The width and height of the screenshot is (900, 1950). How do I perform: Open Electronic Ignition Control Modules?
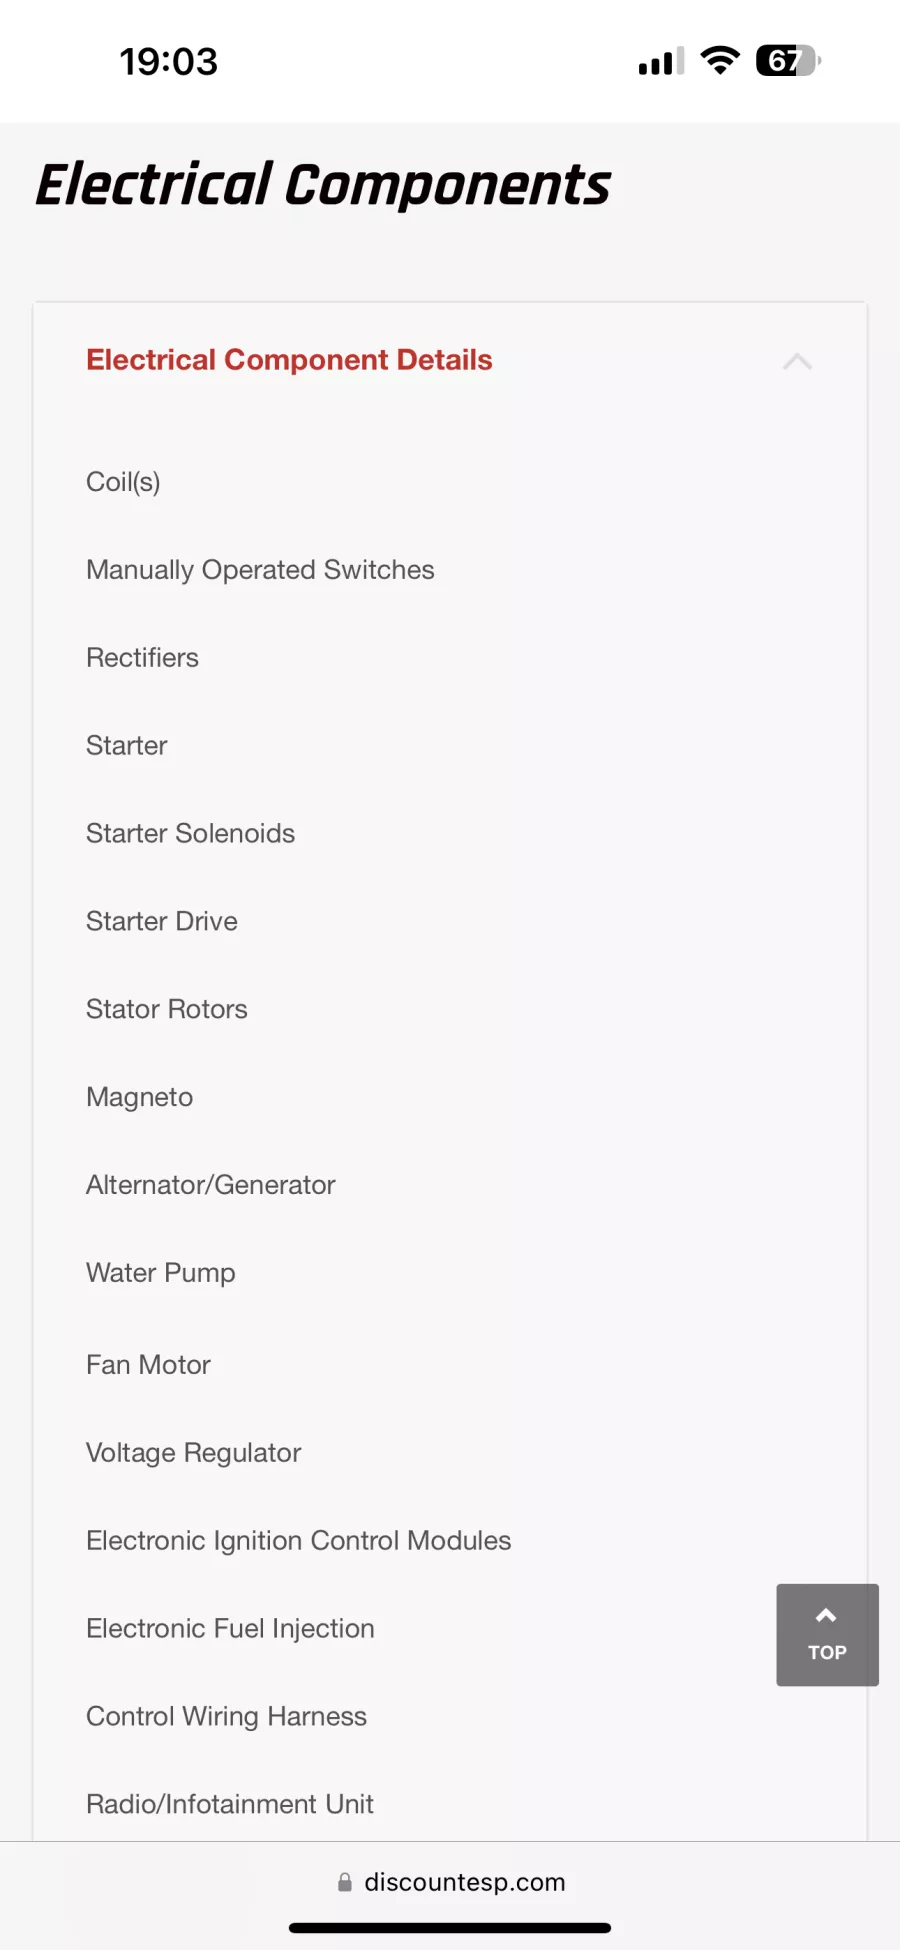tap(298, 1541)
